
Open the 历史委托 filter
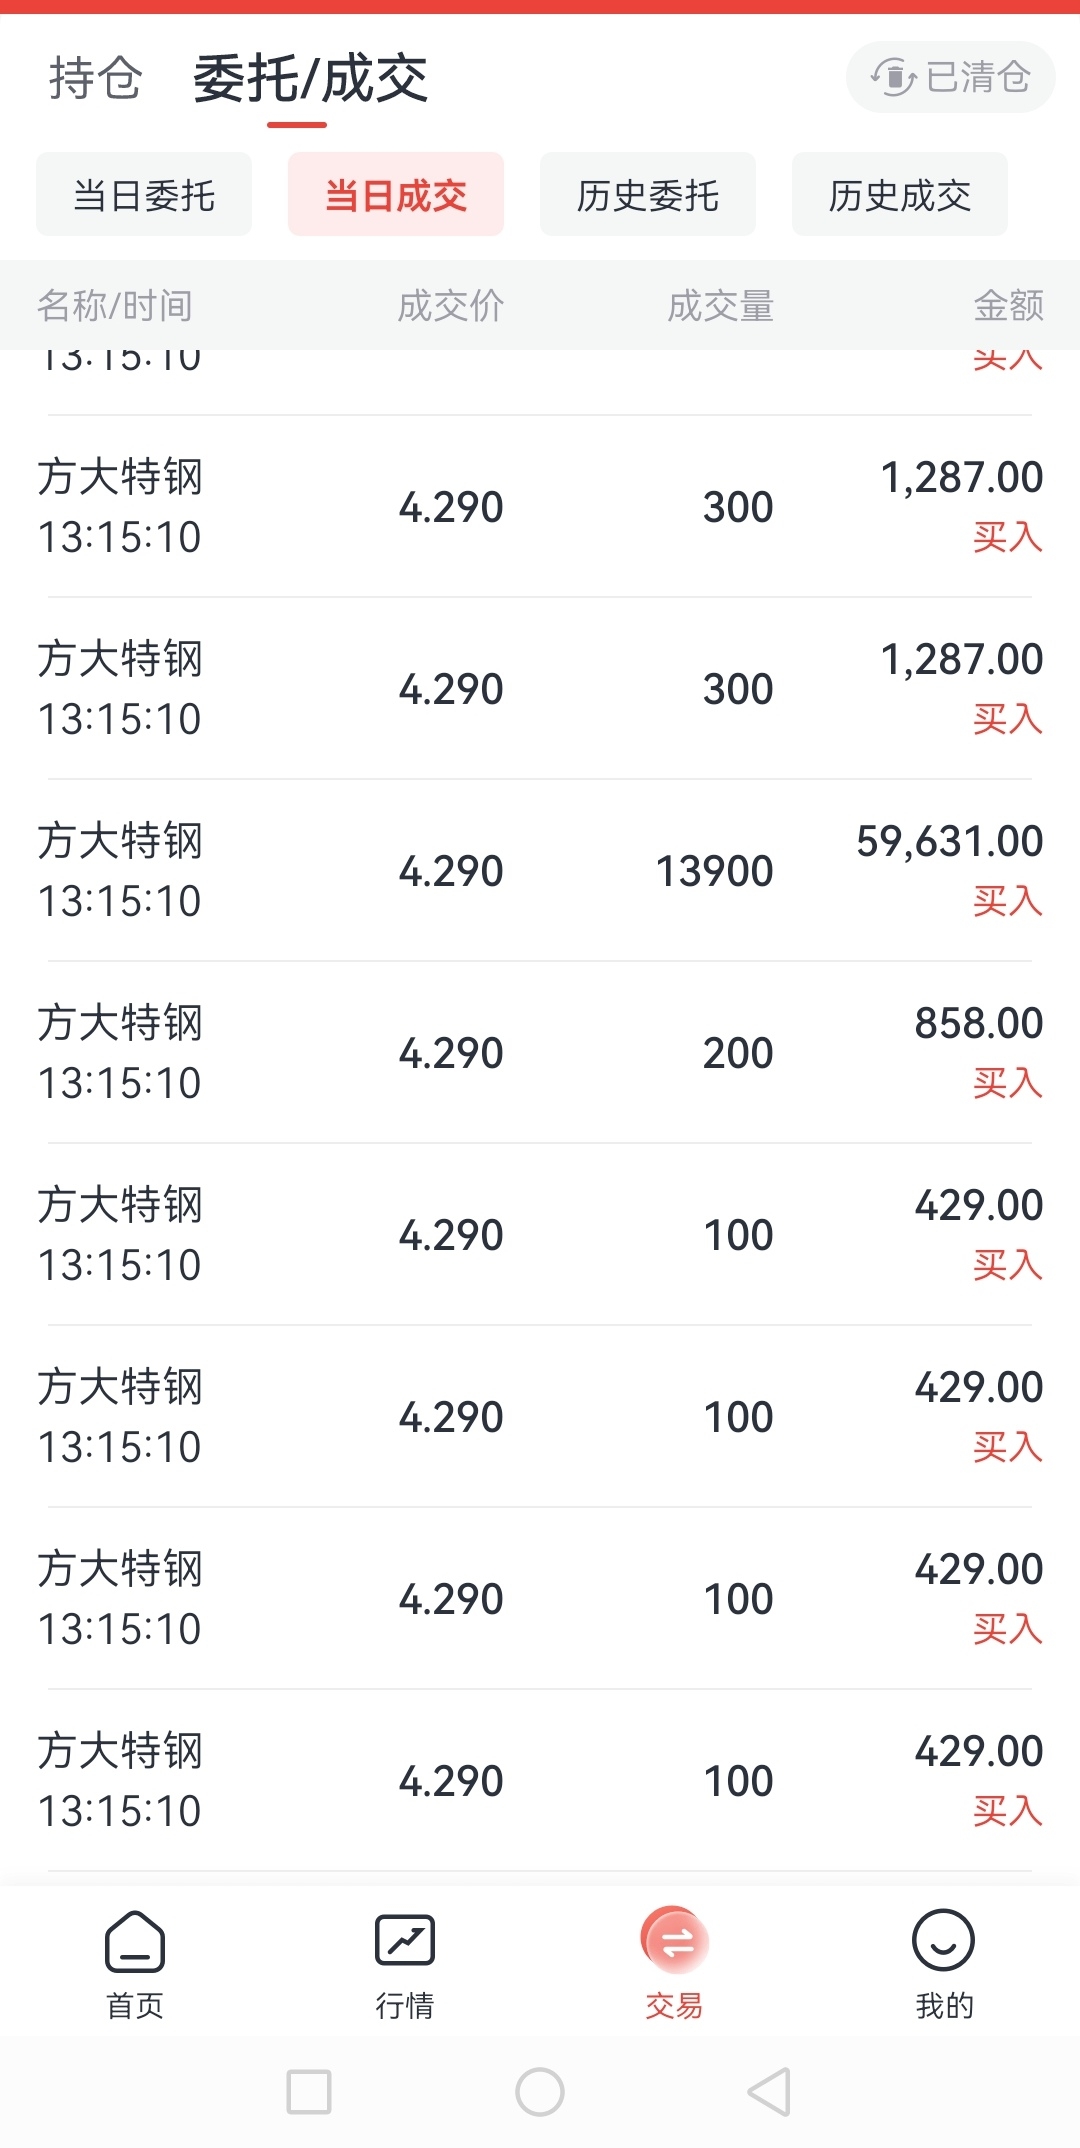click(648, 194)
